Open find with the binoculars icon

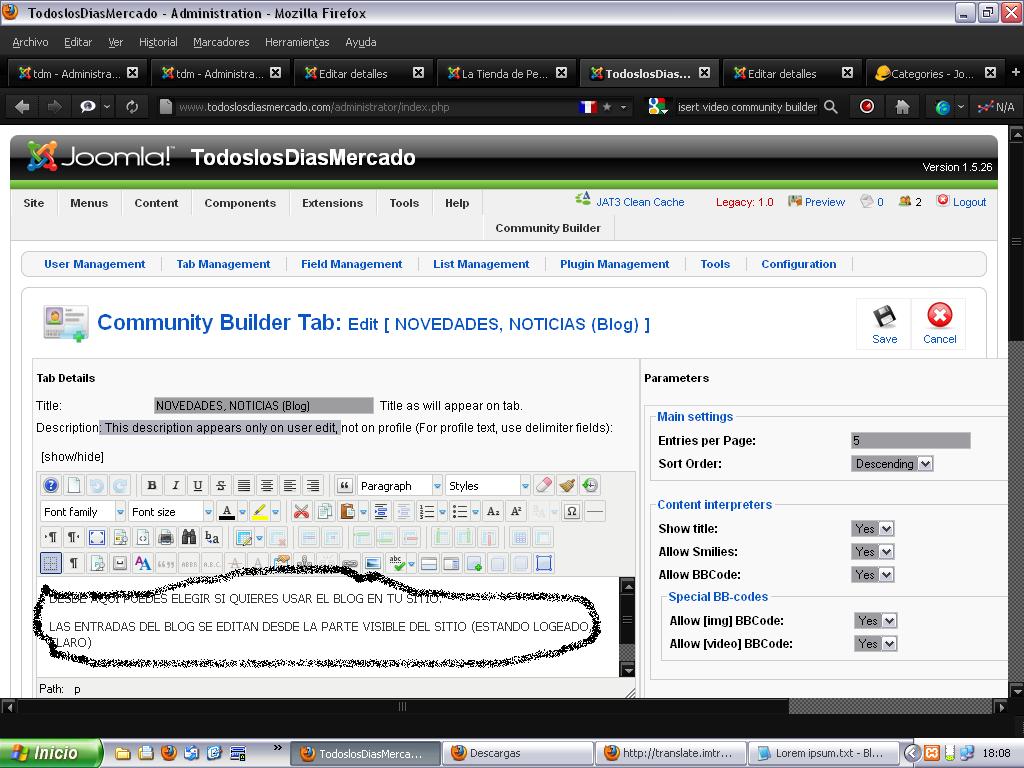click(189, 537)
